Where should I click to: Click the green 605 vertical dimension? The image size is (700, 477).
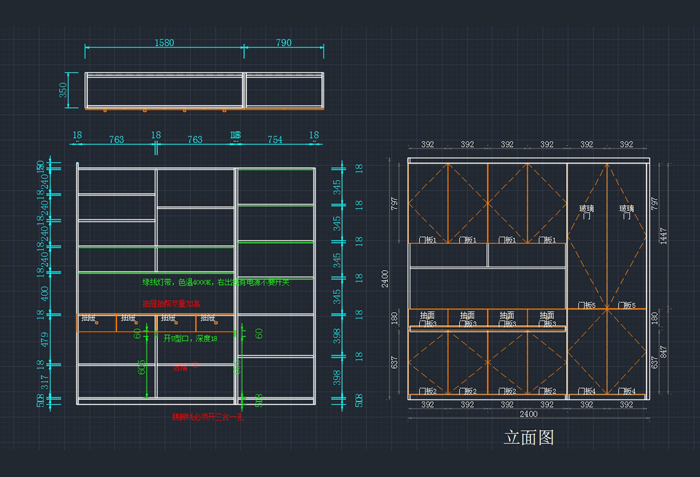[139, 366]
